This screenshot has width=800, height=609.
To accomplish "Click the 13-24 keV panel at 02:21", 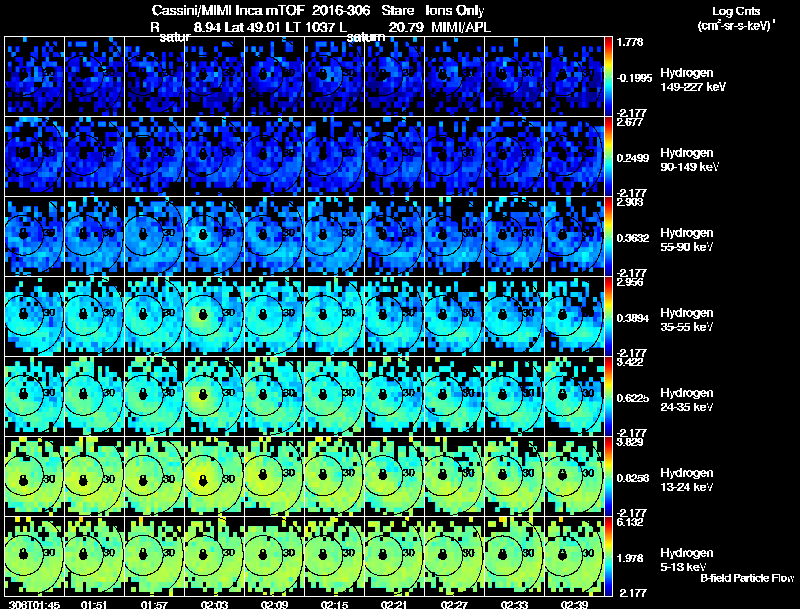I will click(x=395, y=476).
